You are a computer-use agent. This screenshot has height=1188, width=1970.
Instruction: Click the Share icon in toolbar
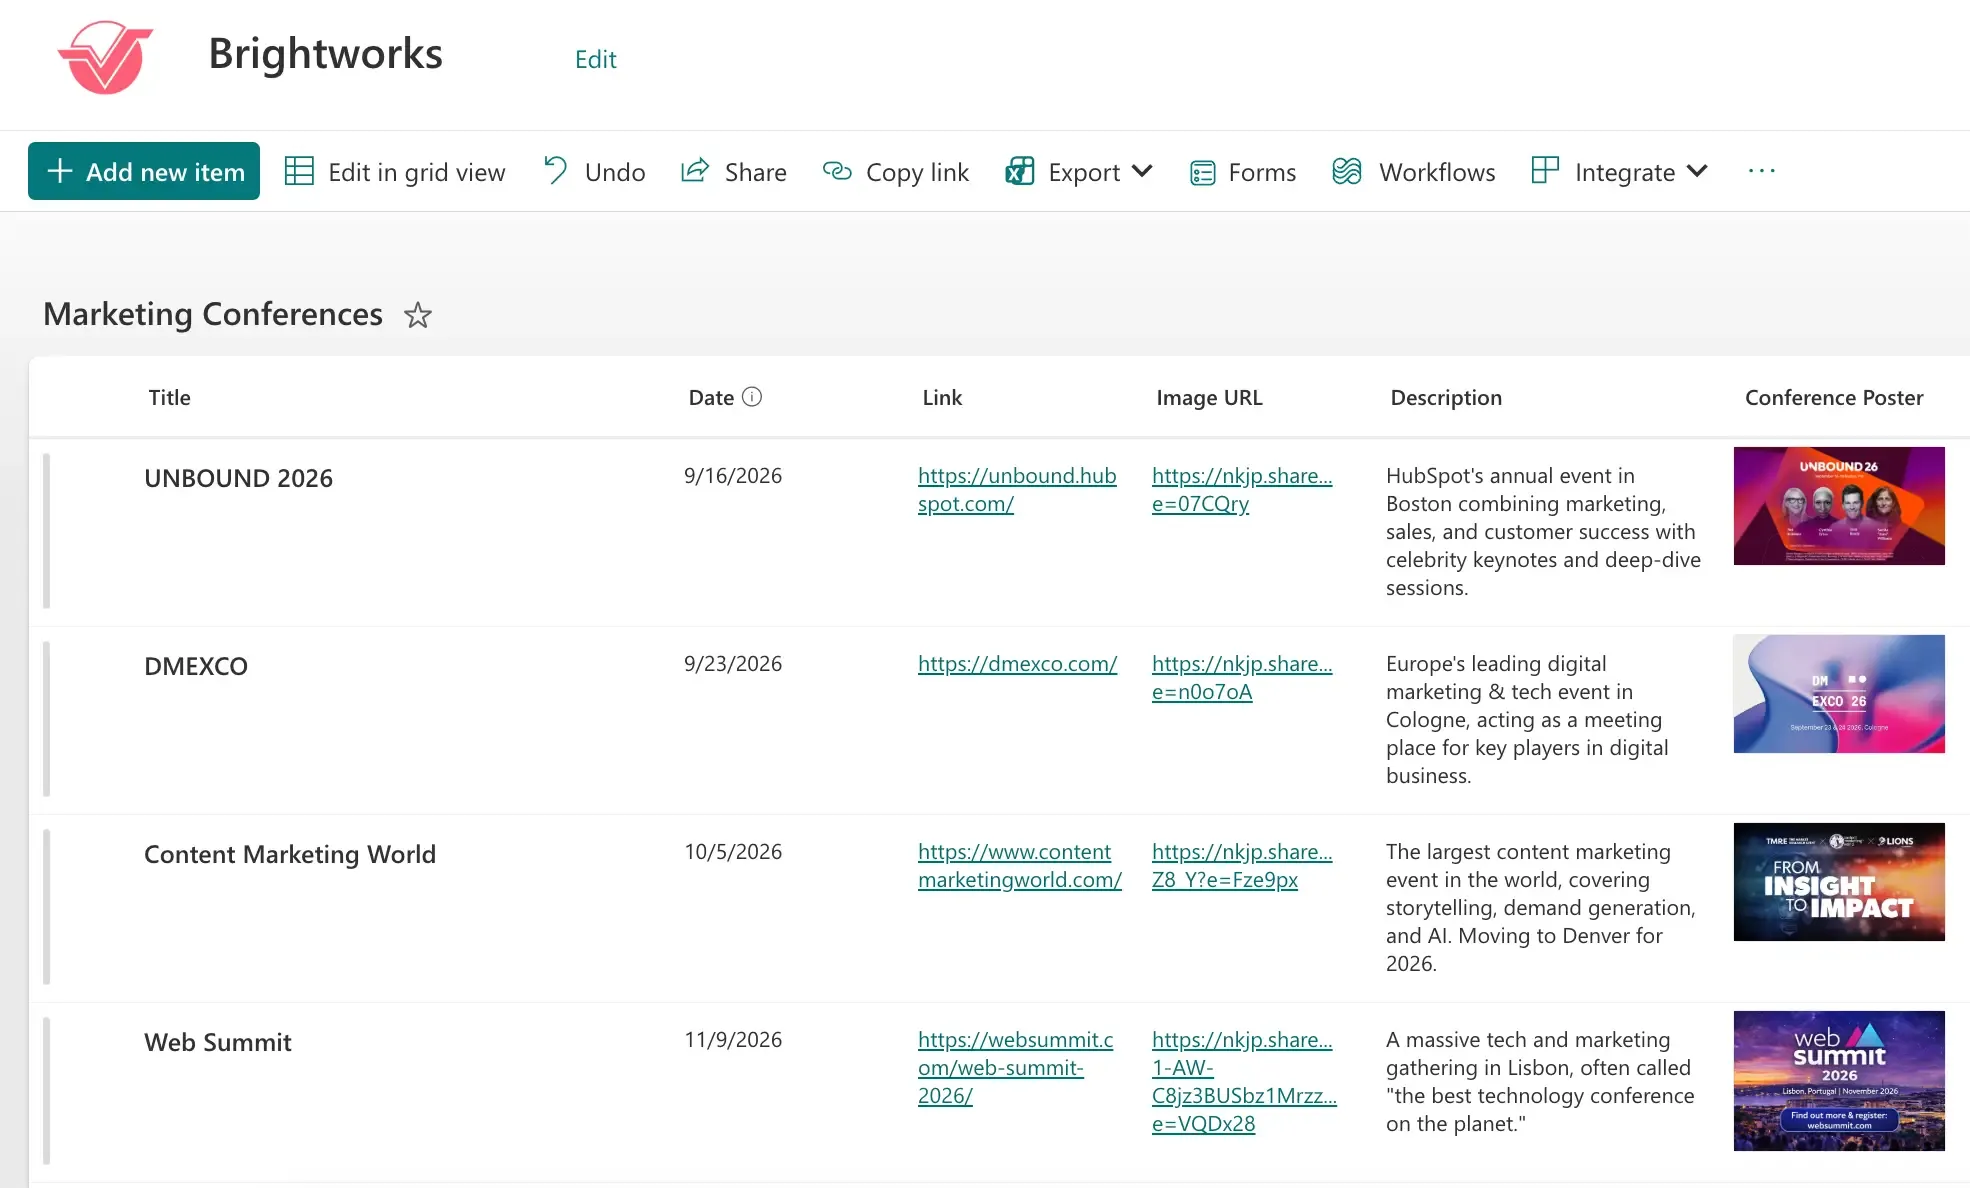[695, 170]
